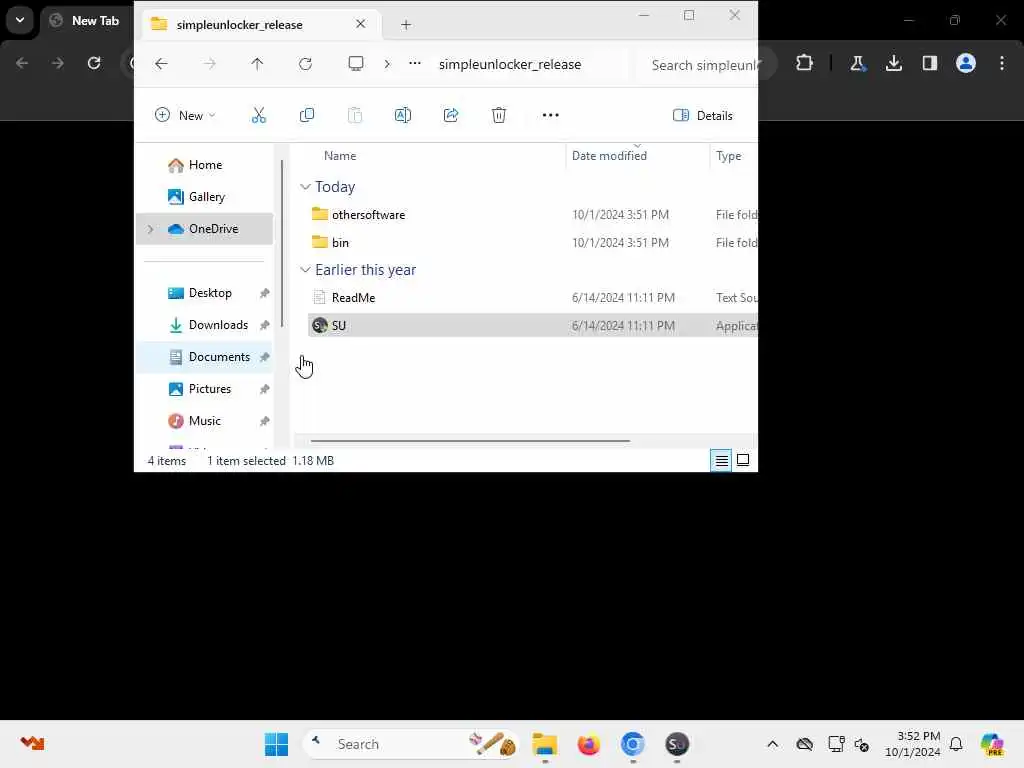Open Chrome from the taskbar
This screenshot has height=768, width=1024.
click(632, 744)
